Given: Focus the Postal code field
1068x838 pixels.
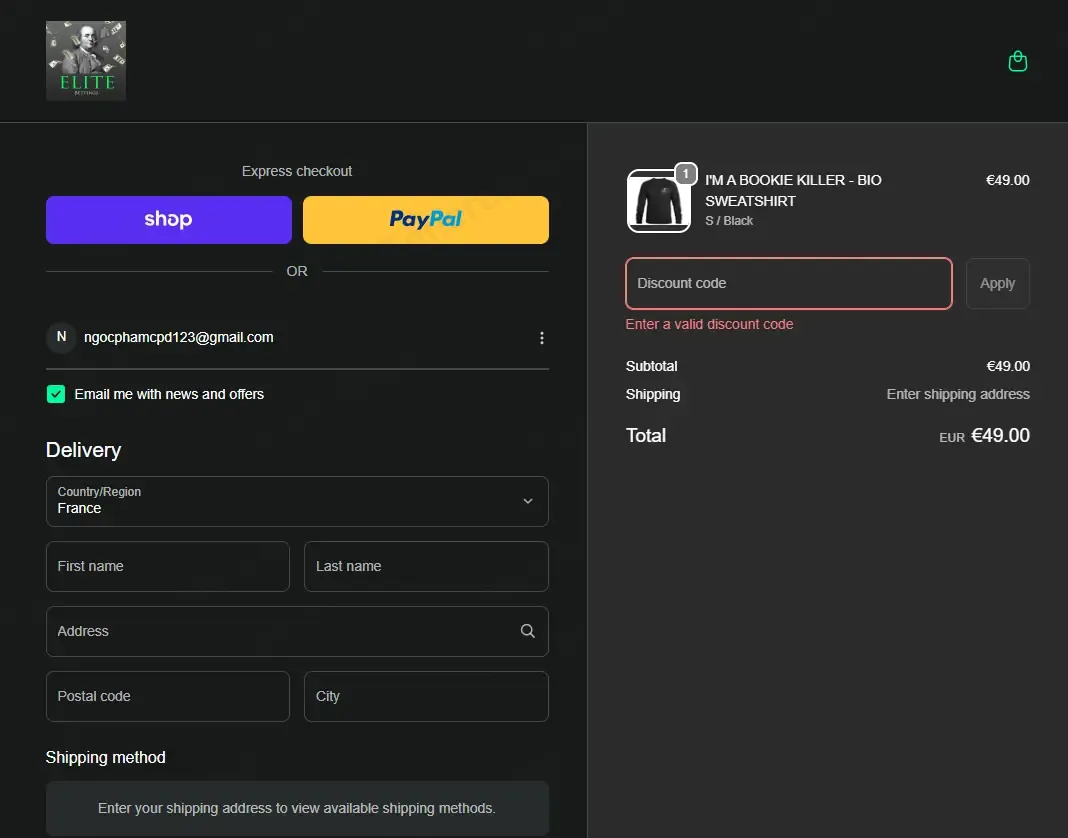Looking at the screenshot, I should click(x=168, y=696).
